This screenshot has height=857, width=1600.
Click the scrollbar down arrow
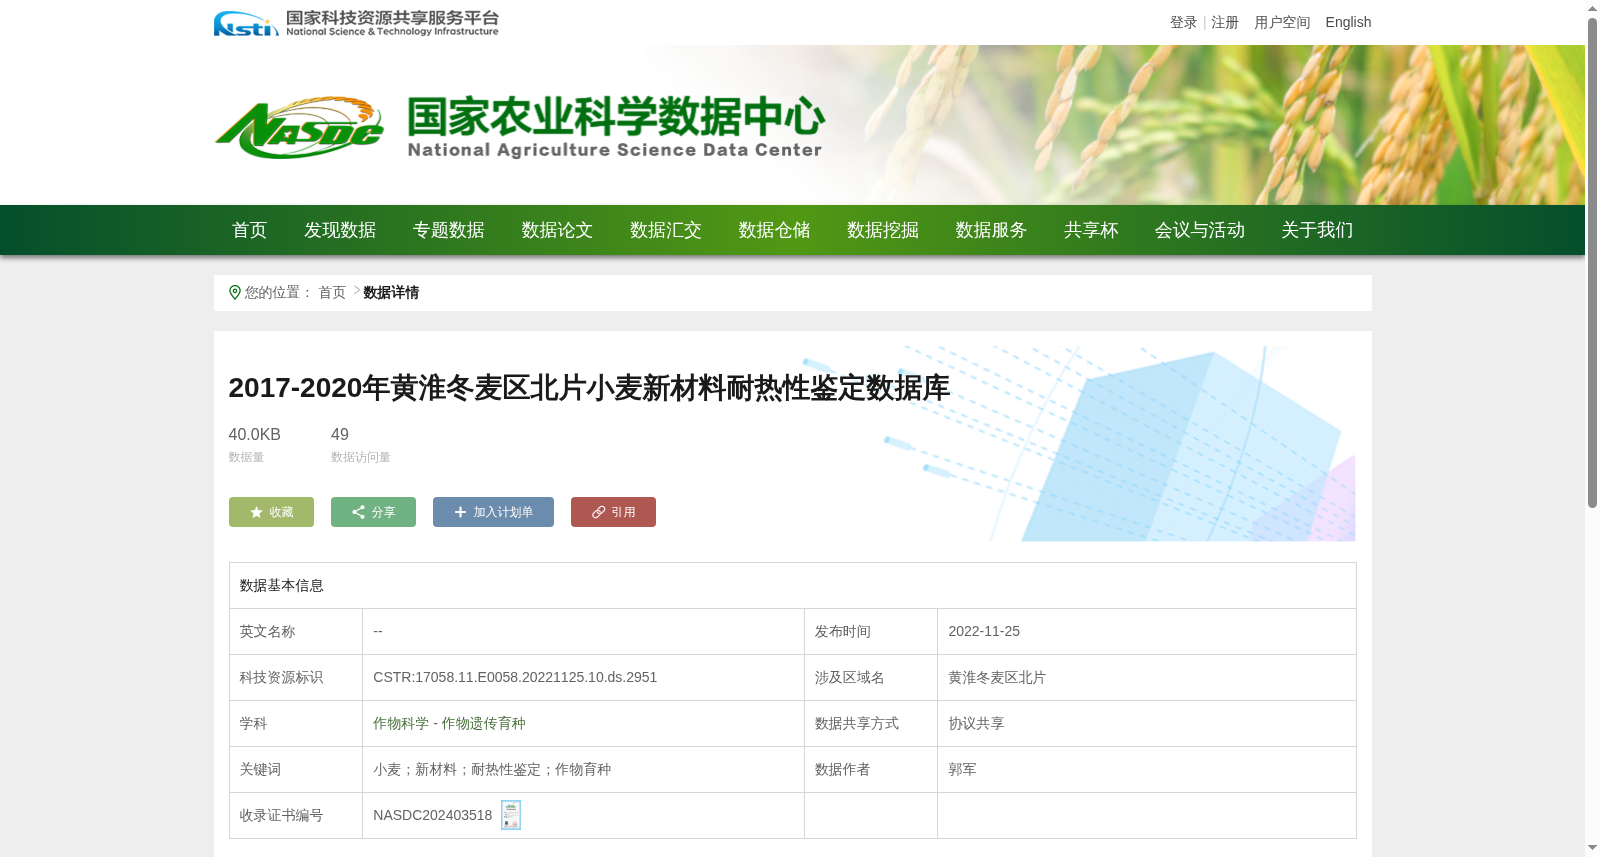(1592, 848)
